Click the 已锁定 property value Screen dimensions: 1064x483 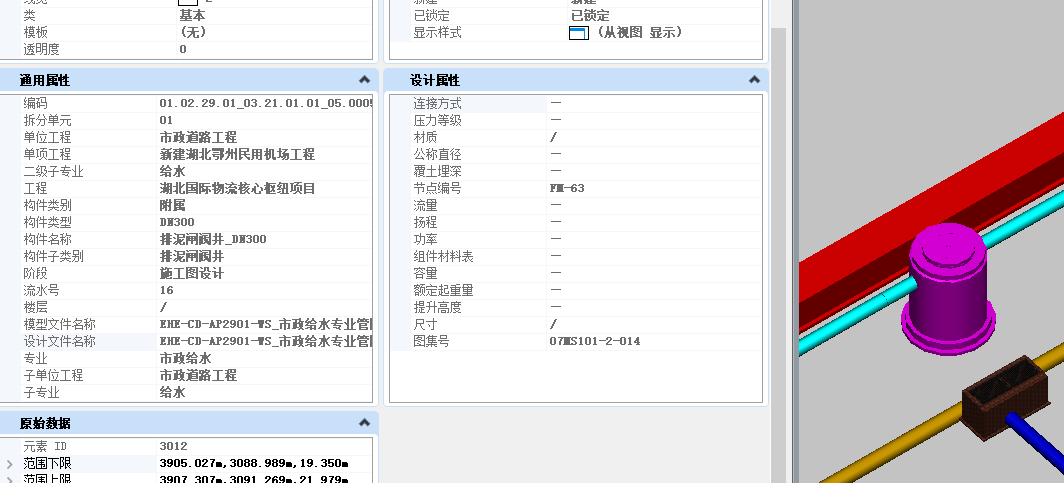click(590, 15)
